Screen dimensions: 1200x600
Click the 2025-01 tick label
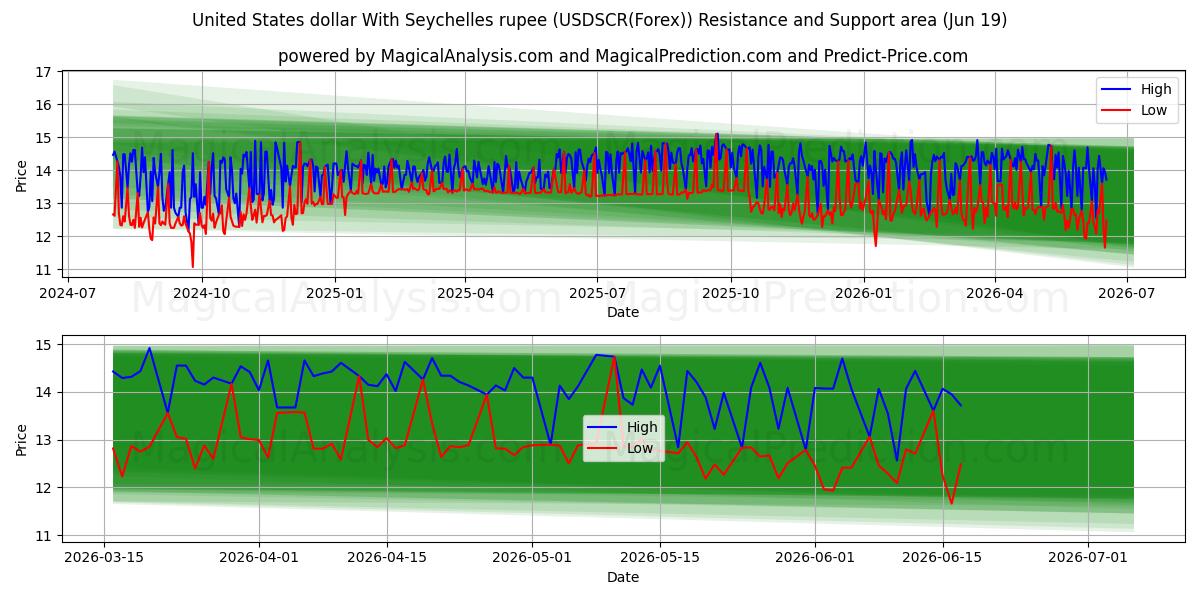335,293
